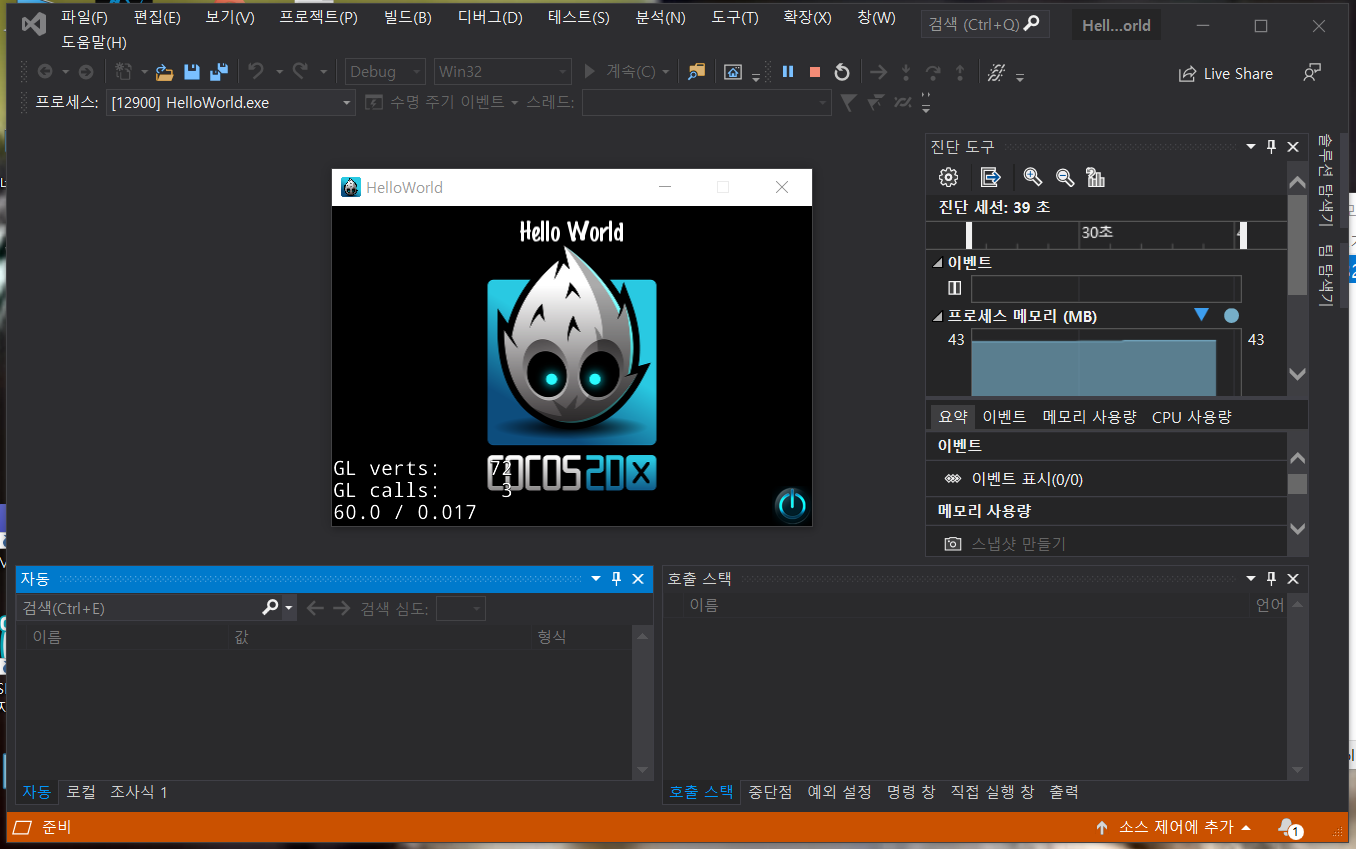
Task: Toggle the blue triangle memory marker
Action: pos(1202,315)
